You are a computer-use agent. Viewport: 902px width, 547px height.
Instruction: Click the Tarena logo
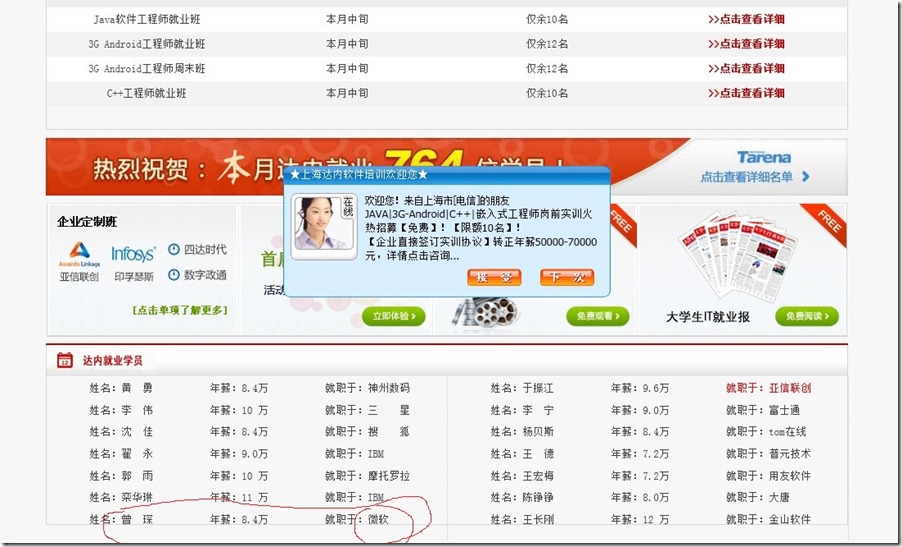pos(764,157)
